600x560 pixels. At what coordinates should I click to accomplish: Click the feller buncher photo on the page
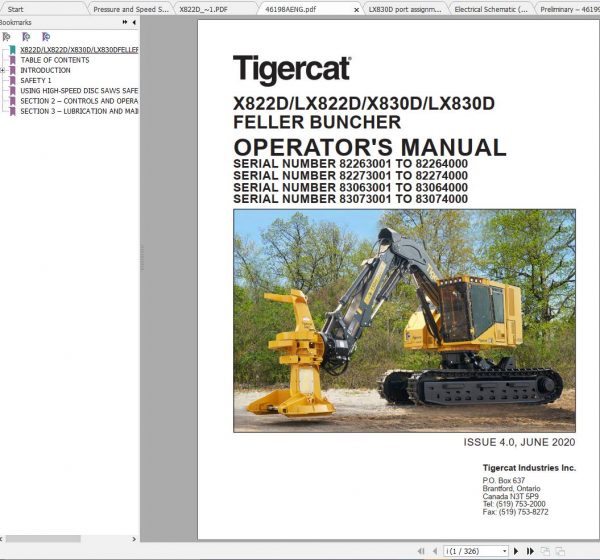(404, 321)
